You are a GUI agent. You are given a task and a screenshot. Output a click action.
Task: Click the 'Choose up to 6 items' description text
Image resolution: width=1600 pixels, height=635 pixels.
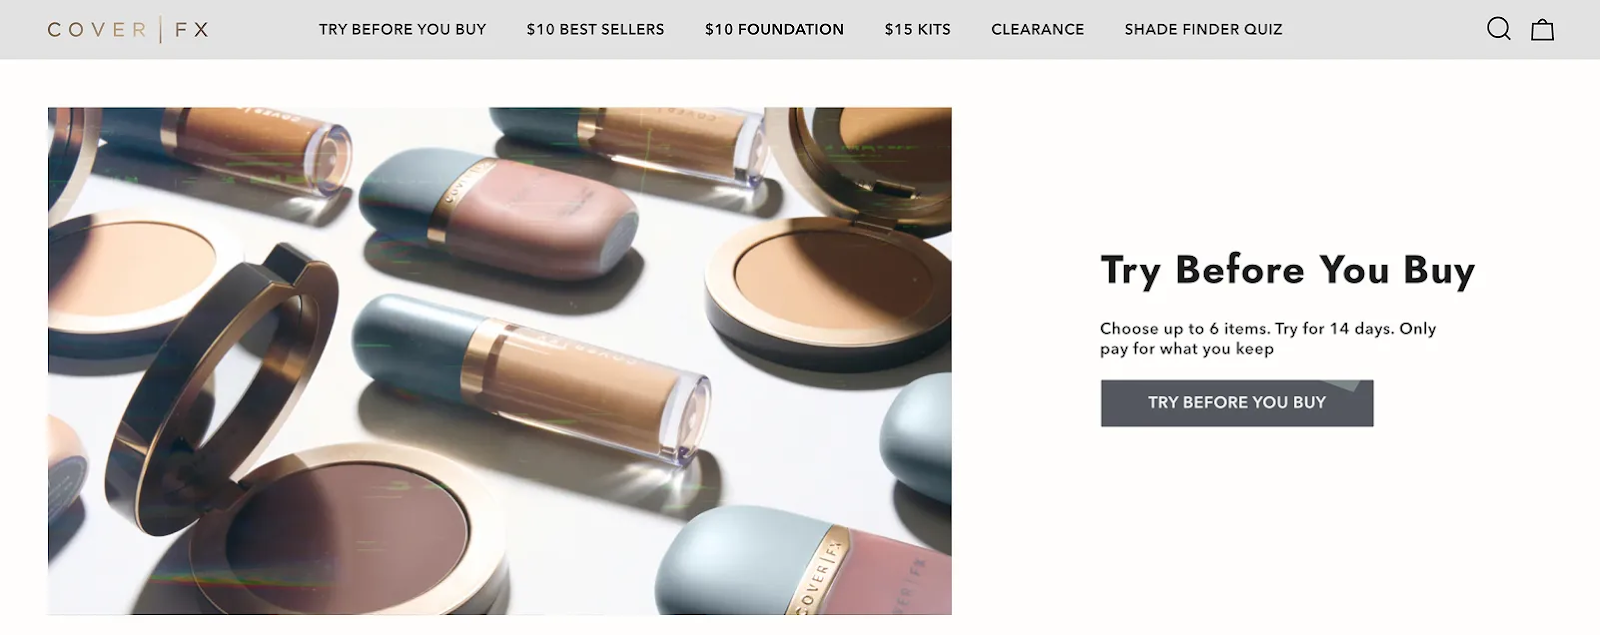coord(1268,338)
